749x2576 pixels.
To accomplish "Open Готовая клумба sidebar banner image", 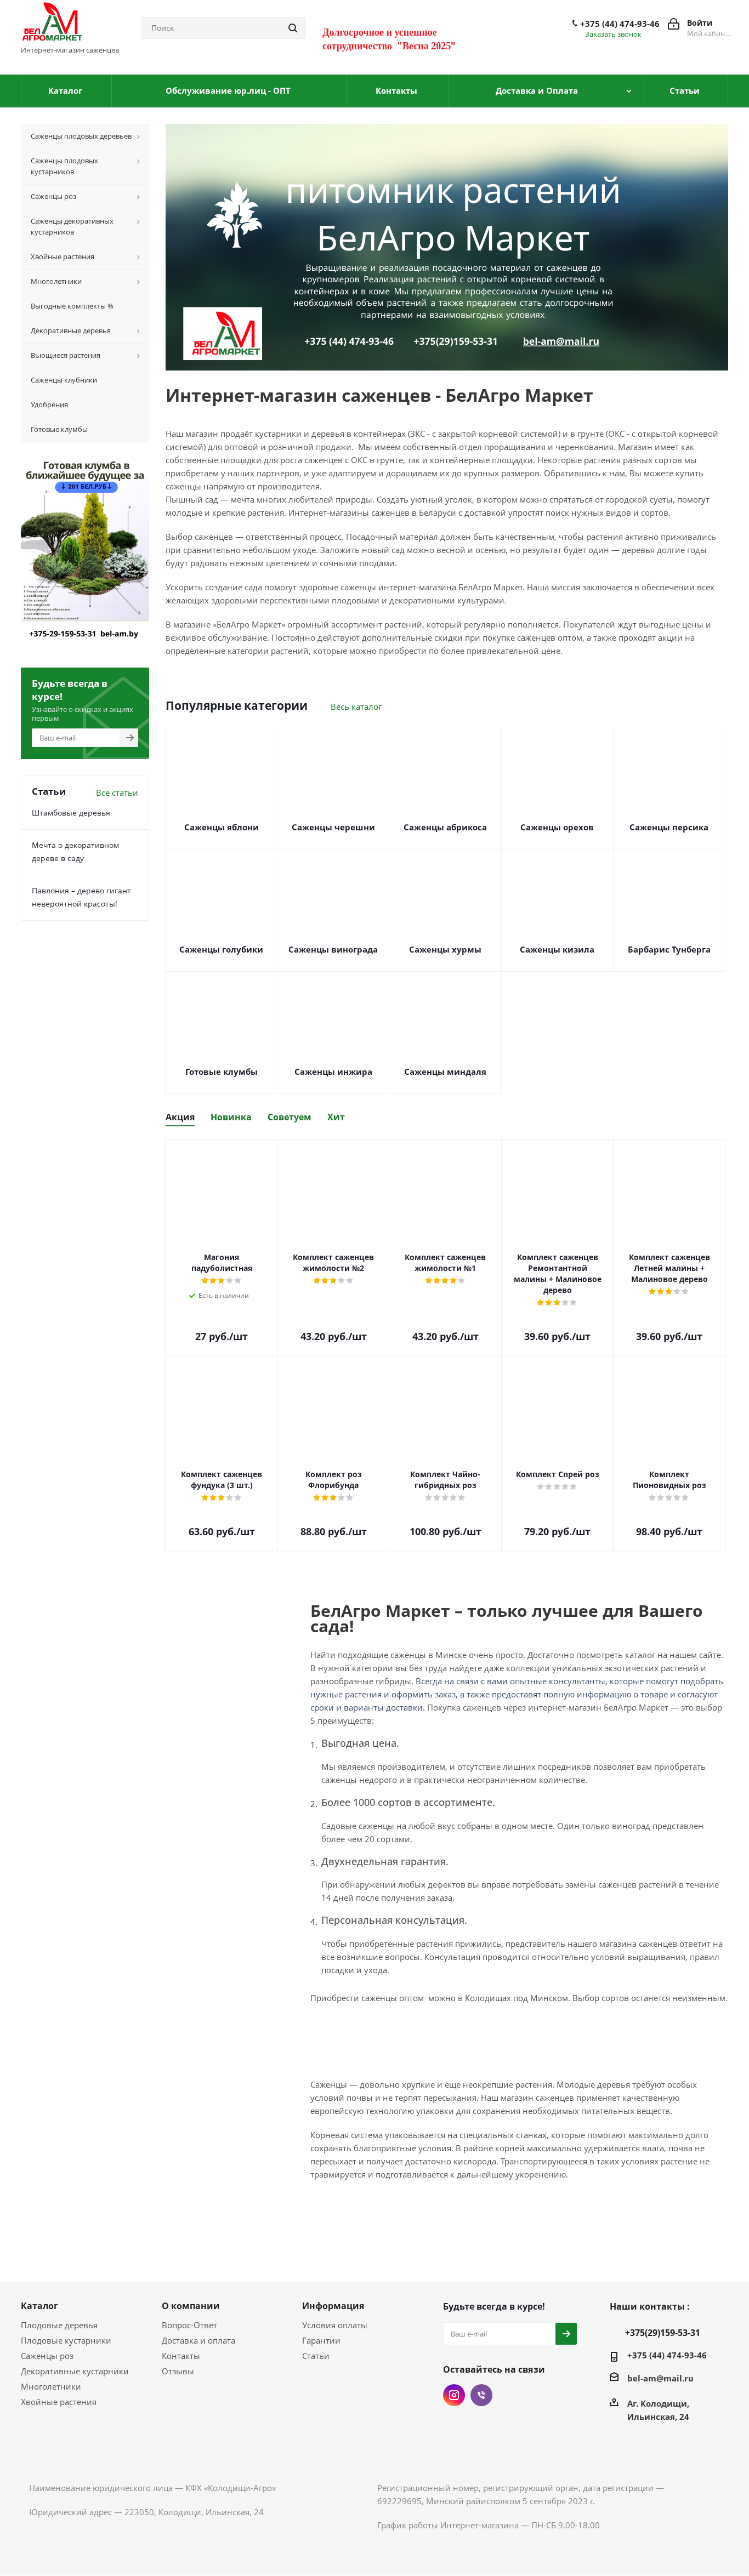I will pos(85,540).
